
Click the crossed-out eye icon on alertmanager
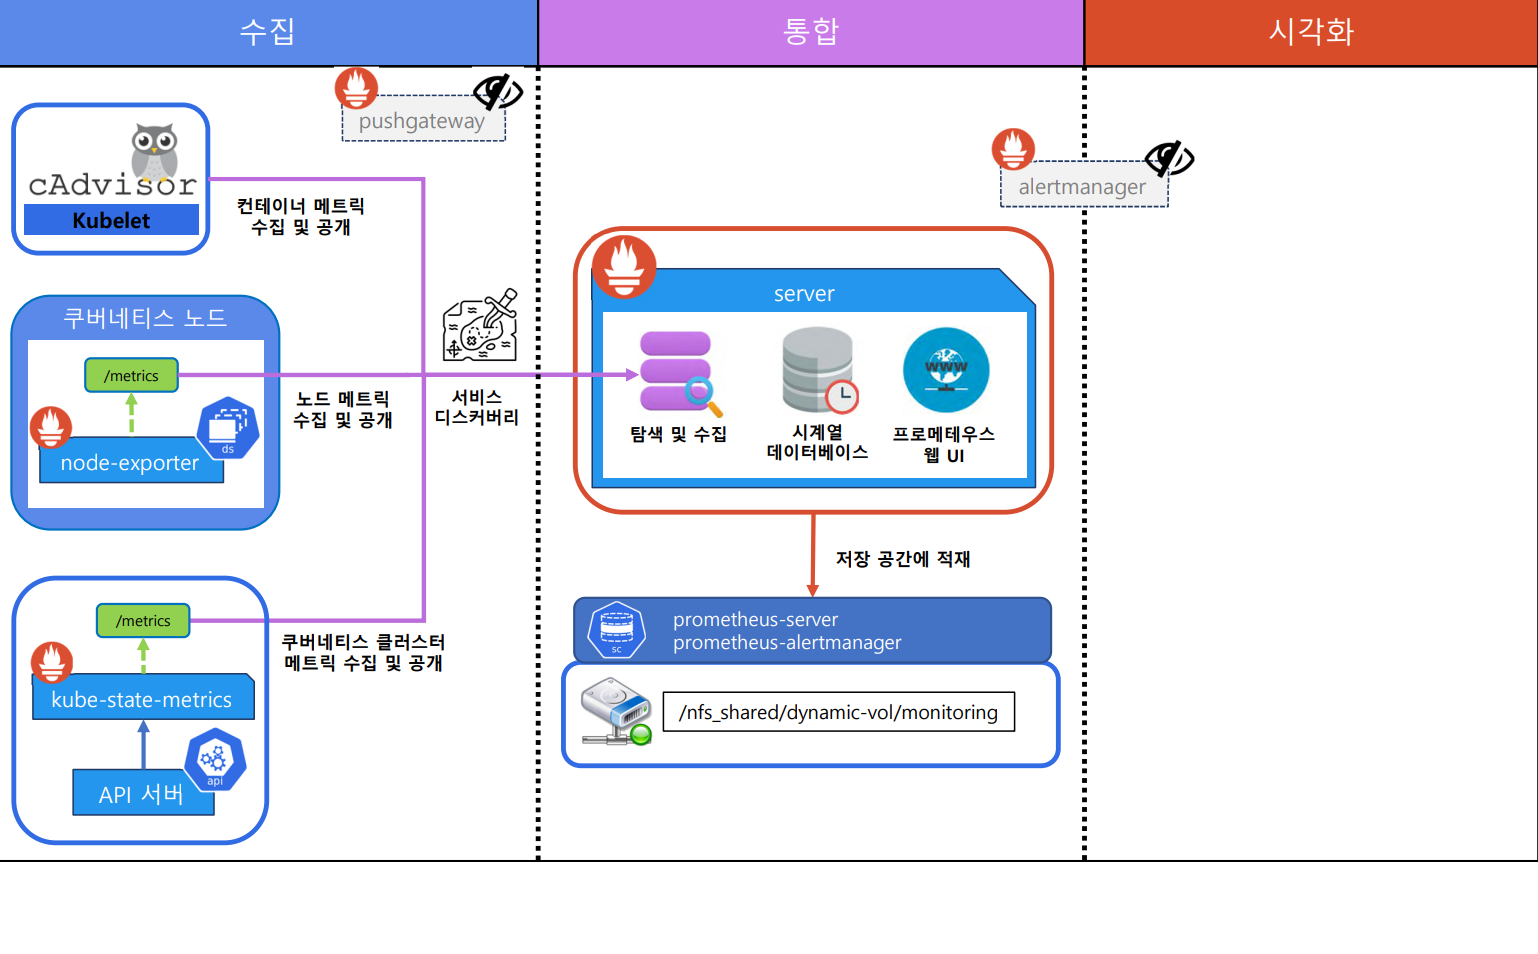coord(1169,158)
